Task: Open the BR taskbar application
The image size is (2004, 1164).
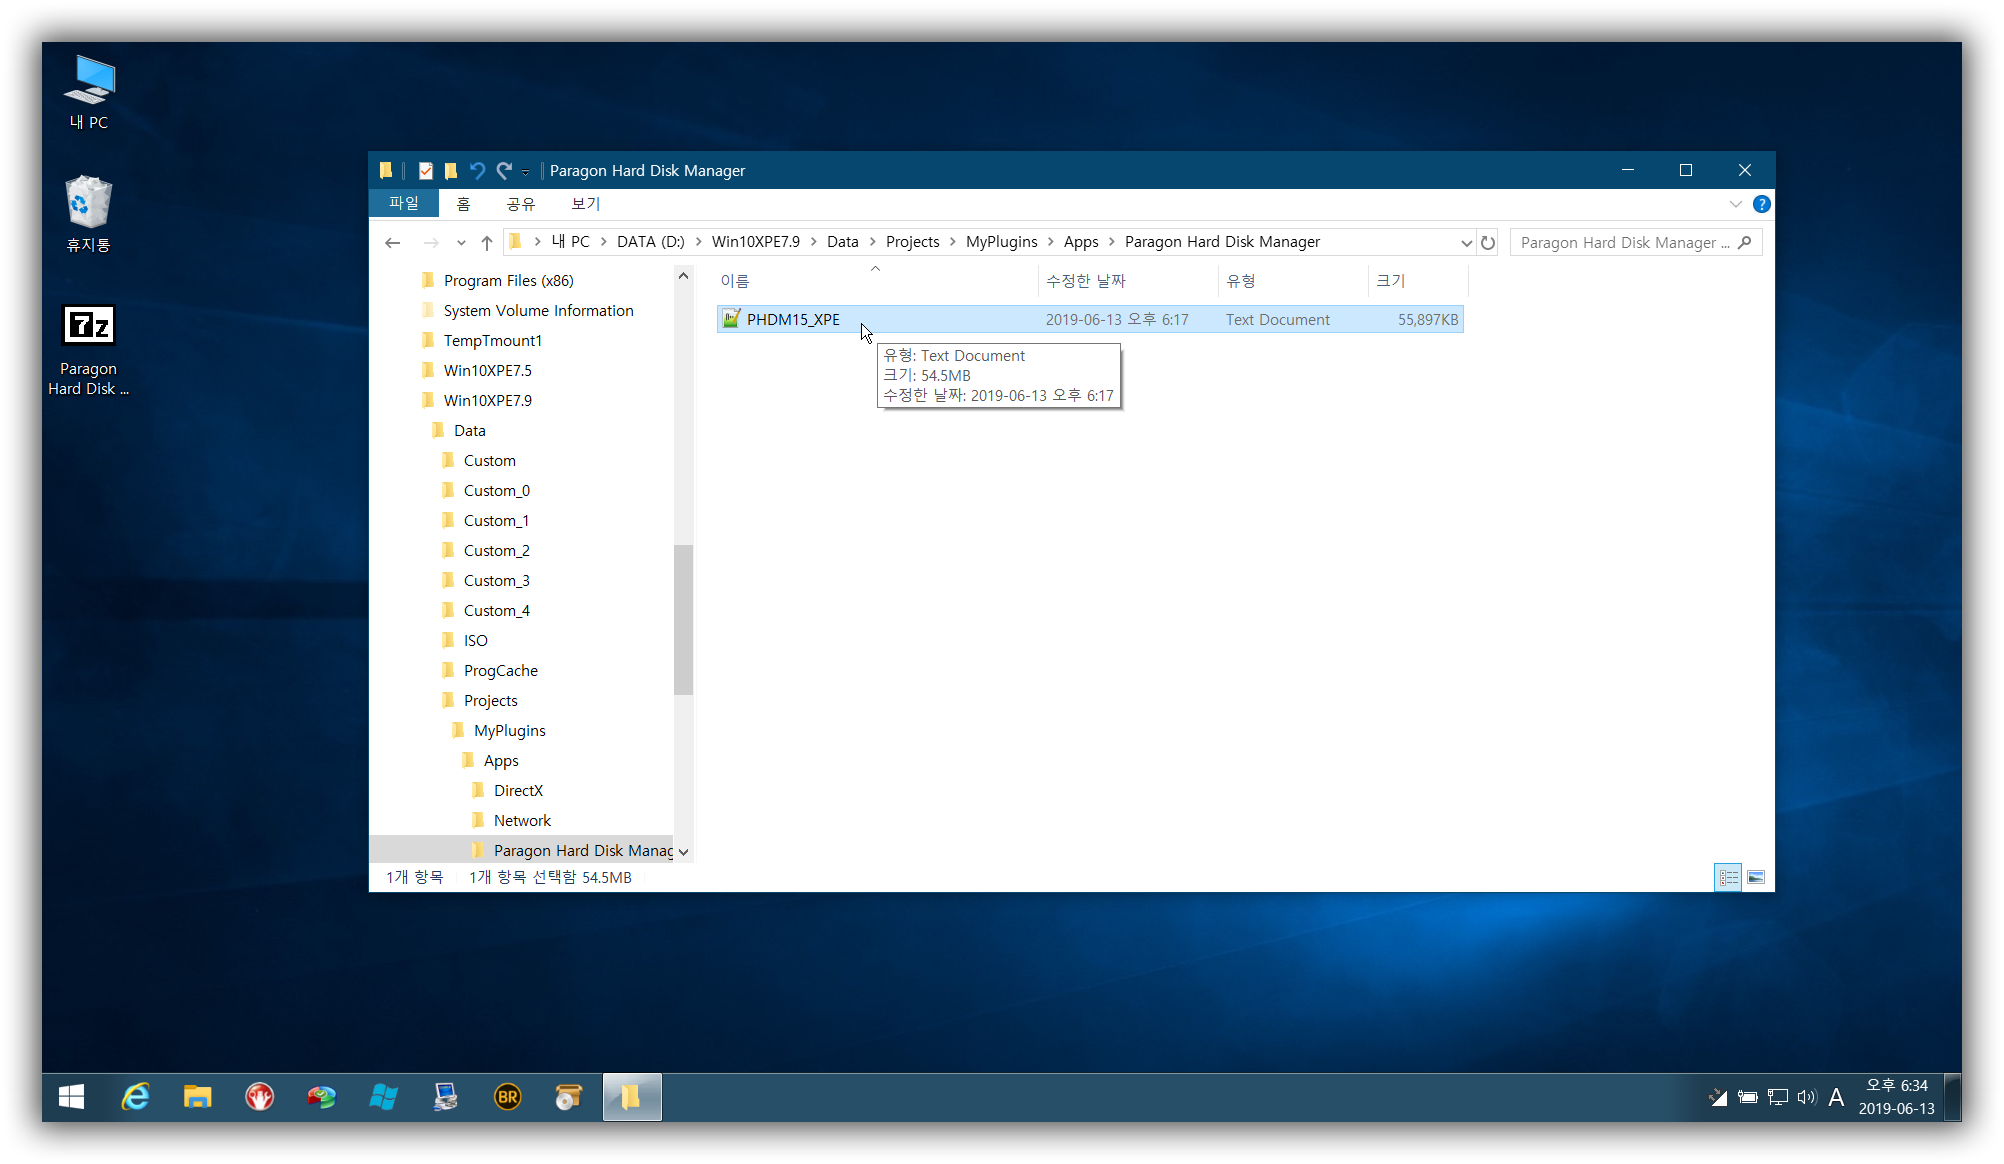Action: (x=508, y=1098)
